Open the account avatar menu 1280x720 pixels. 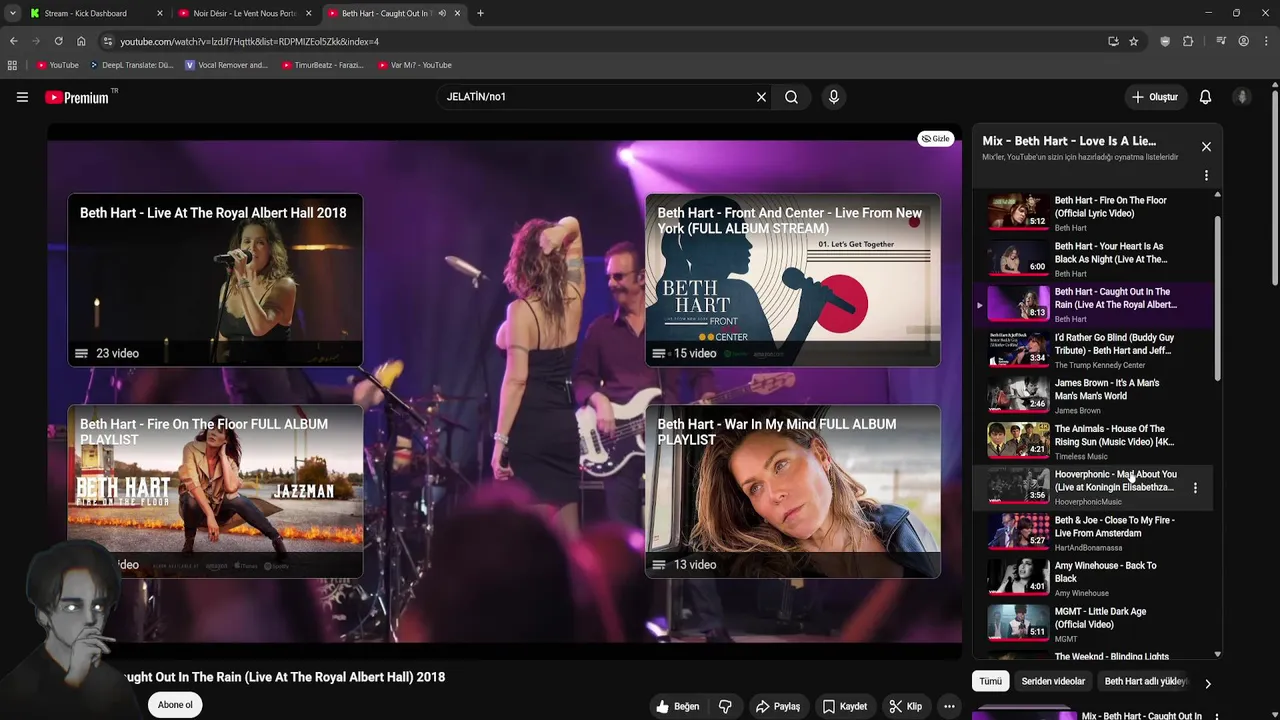click(x=1242, y=97)
